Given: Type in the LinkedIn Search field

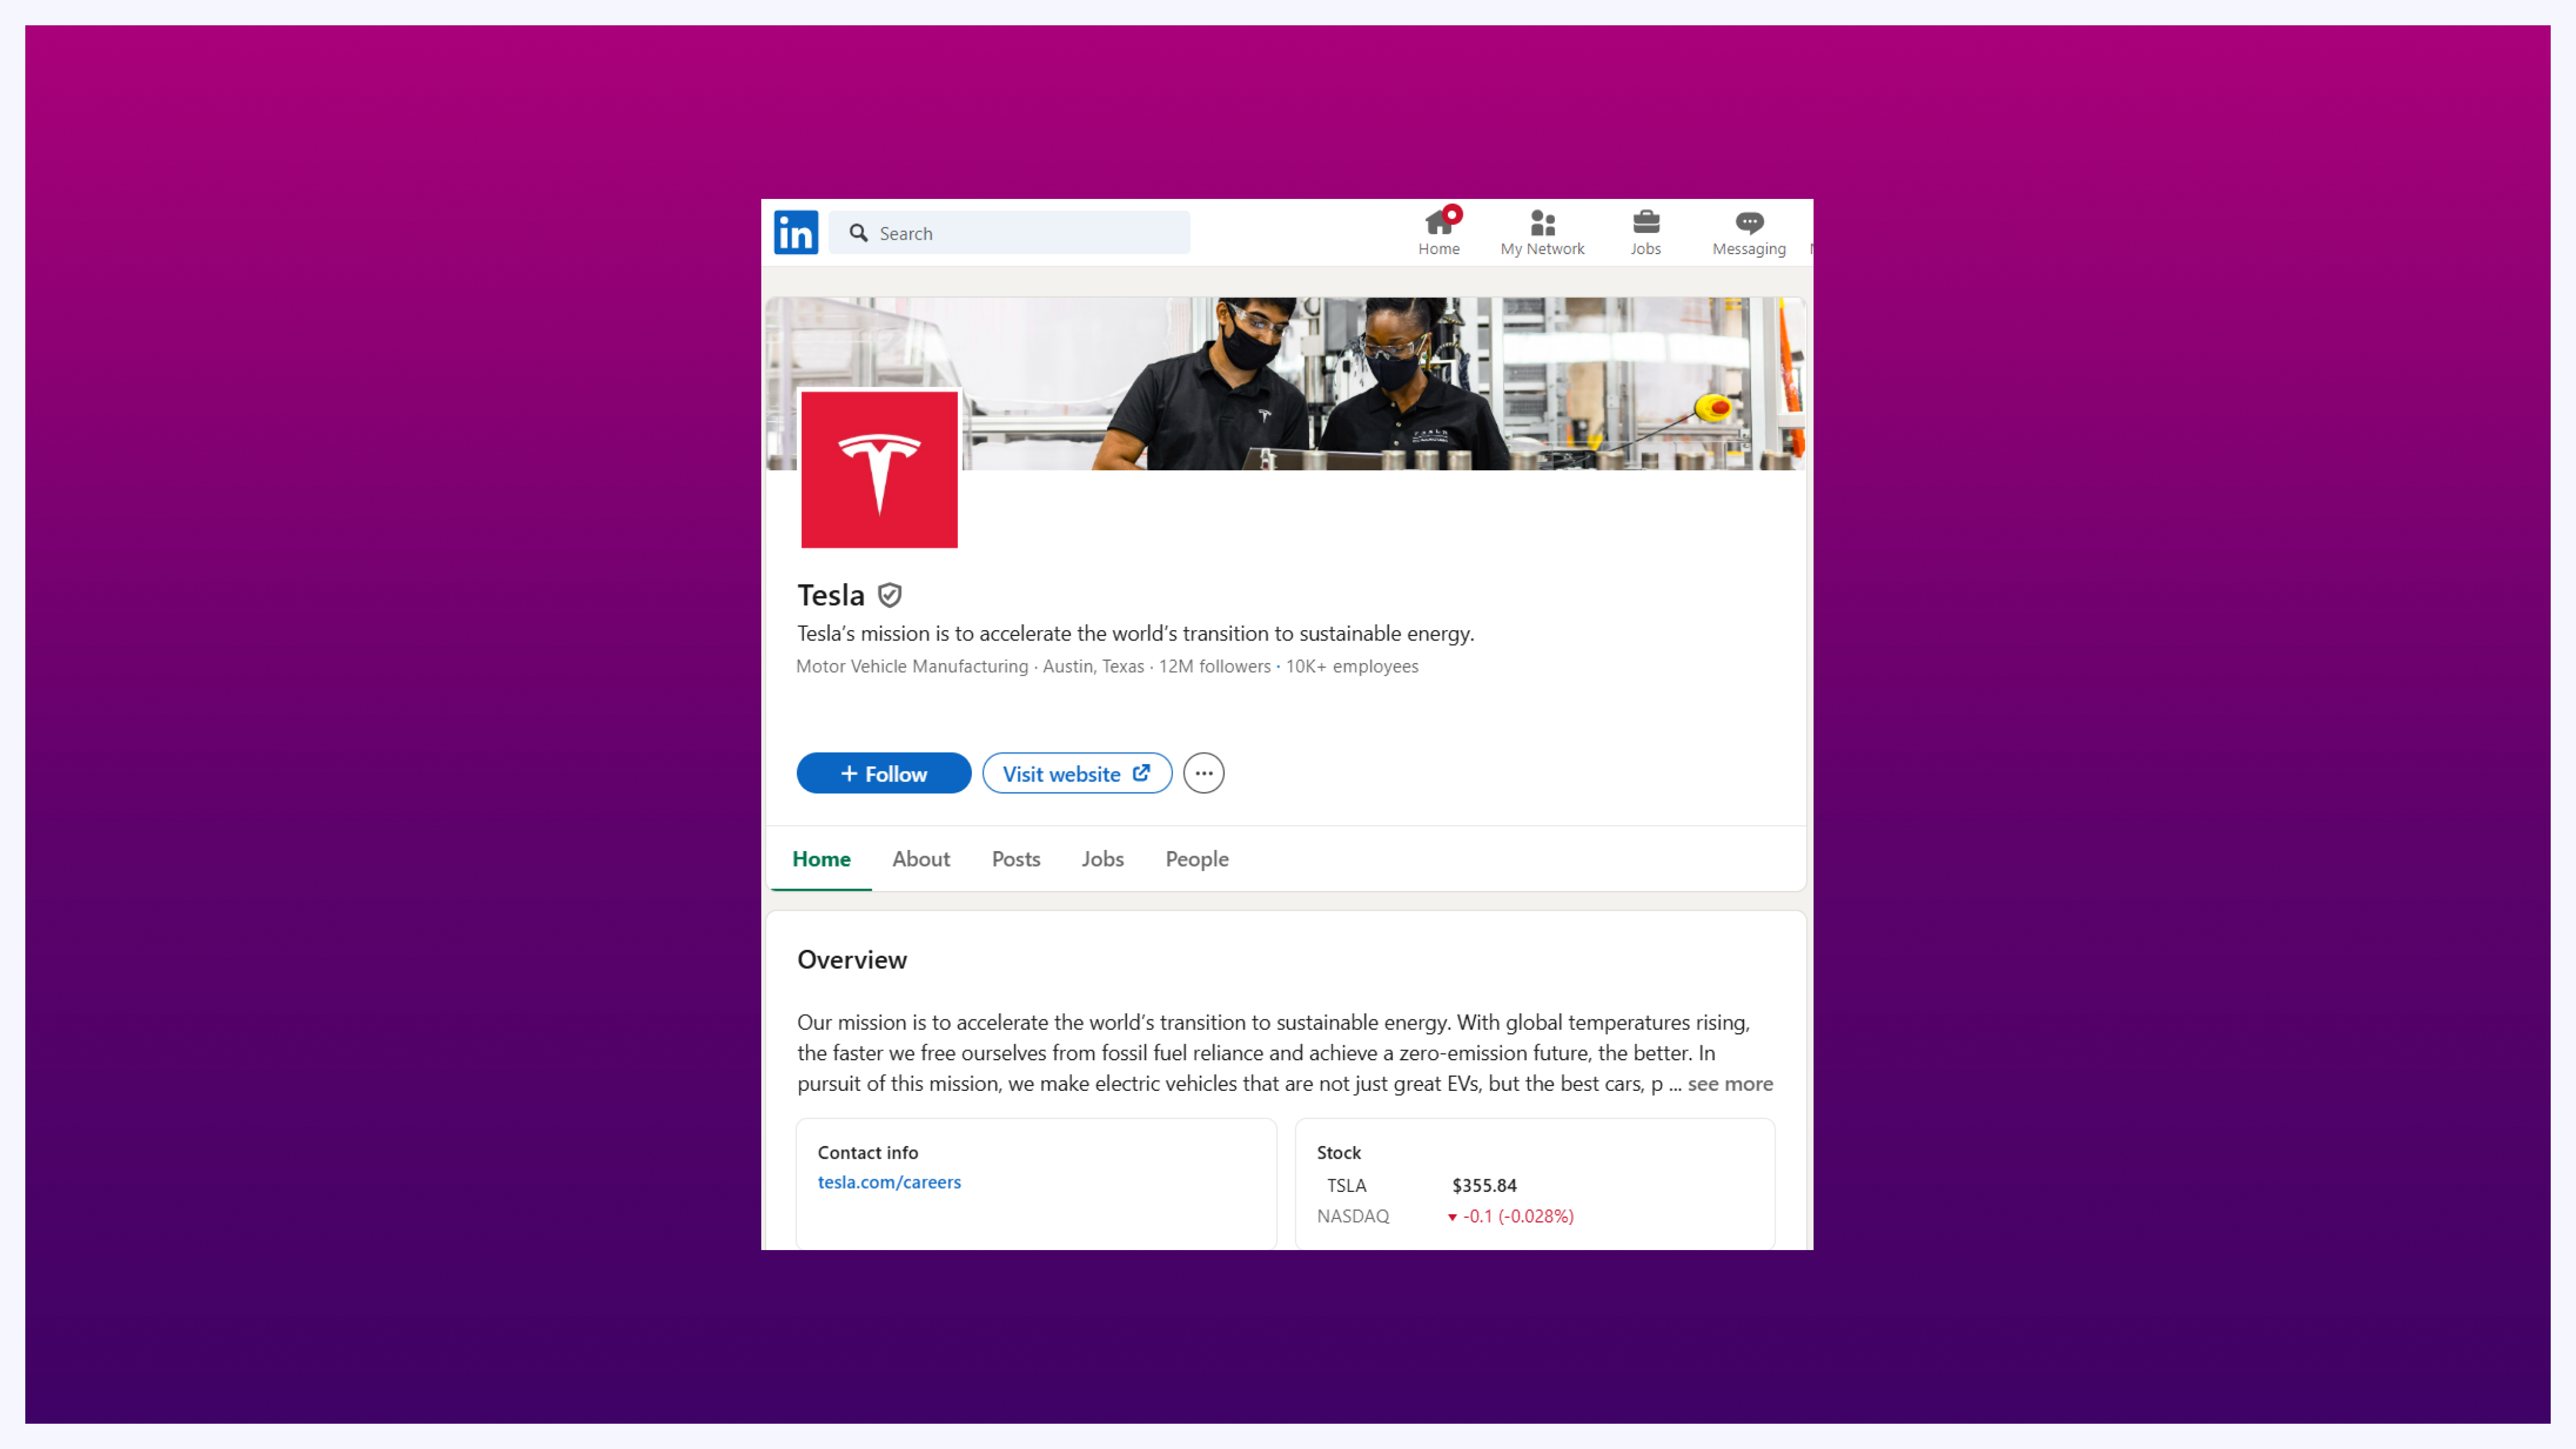Looking at the screenshot, I should click(x=1030, y=233).
